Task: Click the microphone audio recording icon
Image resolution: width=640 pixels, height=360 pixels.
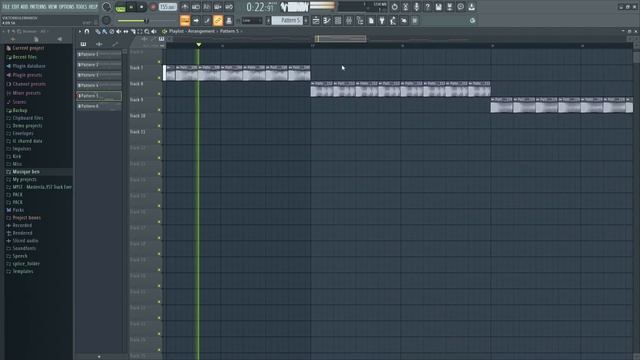Action: [x=416, y=7]
